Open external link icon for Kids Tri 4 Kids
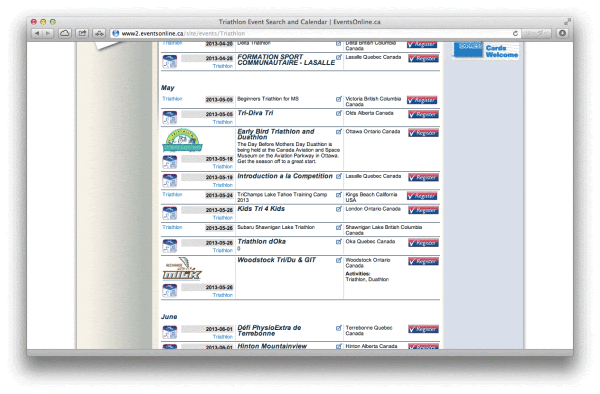 click(339, 209)
